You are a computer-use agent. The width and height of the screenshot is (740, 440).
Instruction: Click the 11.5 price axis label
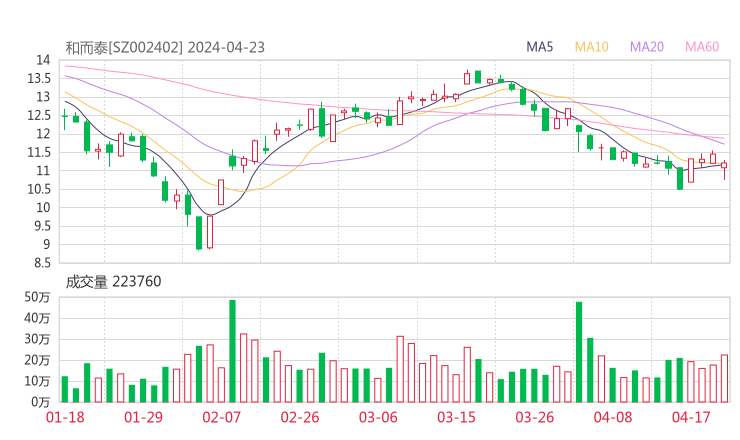point(39,152)
